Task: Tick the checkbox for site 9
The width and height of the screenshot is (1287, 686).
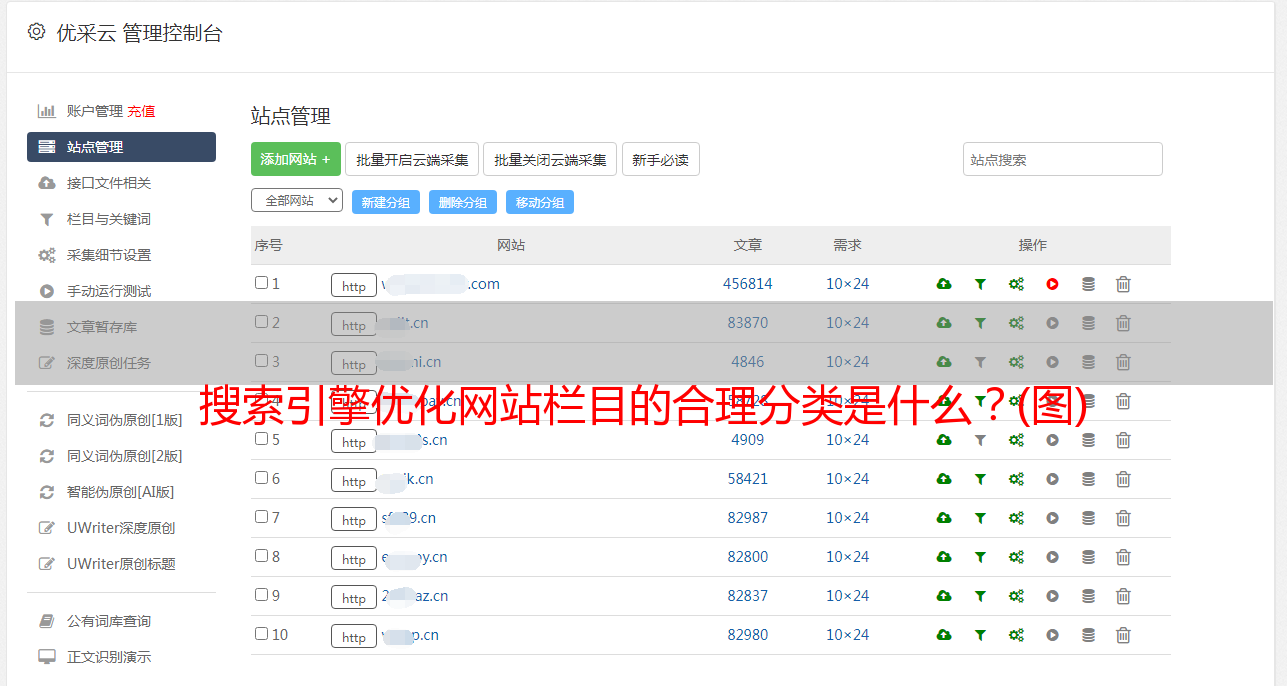Action: point(261,595)
